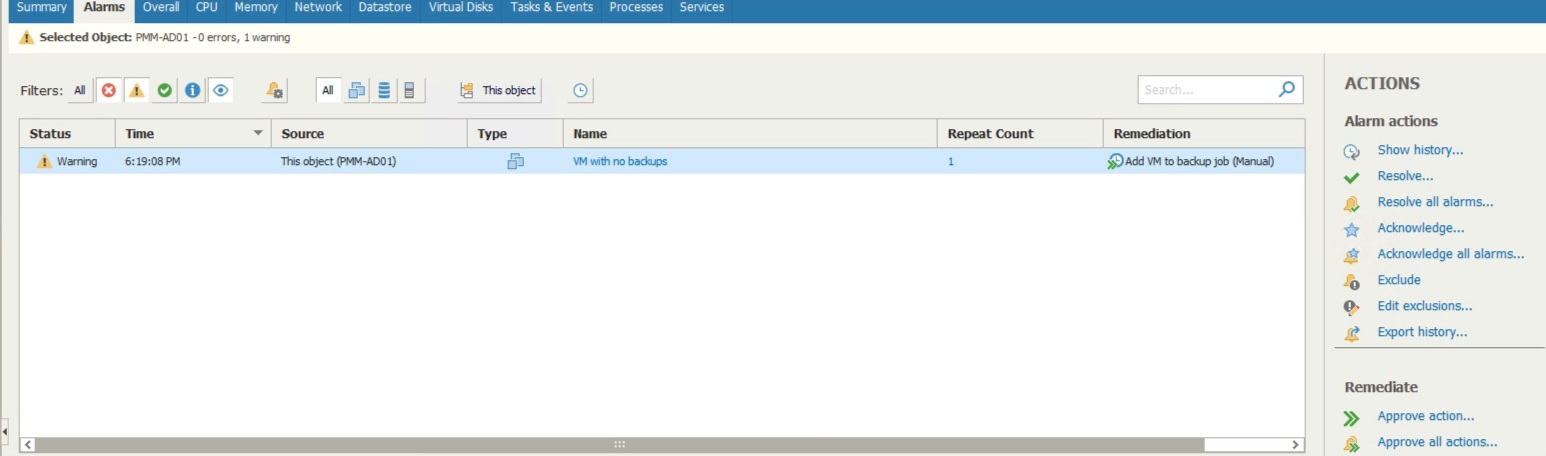Toggle the resolved alarms green check filter

[164, 90]
